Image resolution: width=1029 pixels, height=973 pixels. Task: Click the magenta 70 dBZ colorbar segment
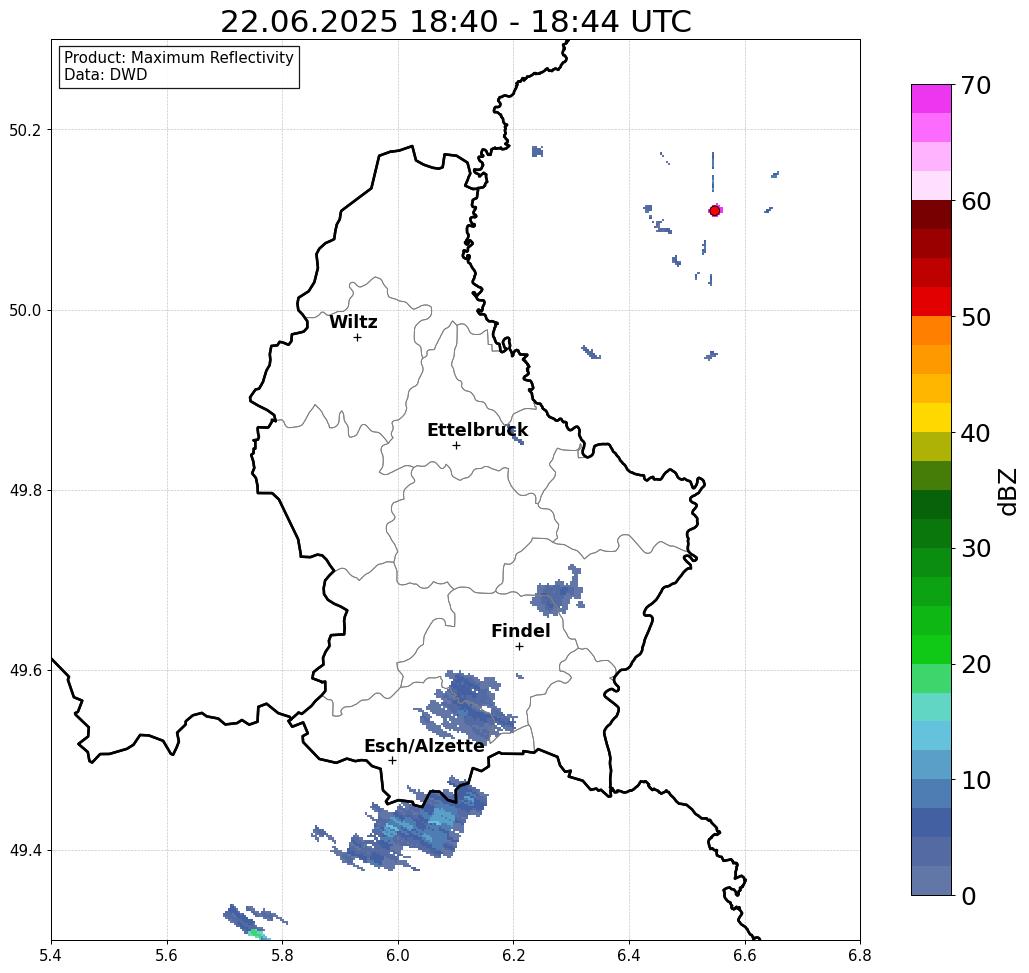point(931,99)
